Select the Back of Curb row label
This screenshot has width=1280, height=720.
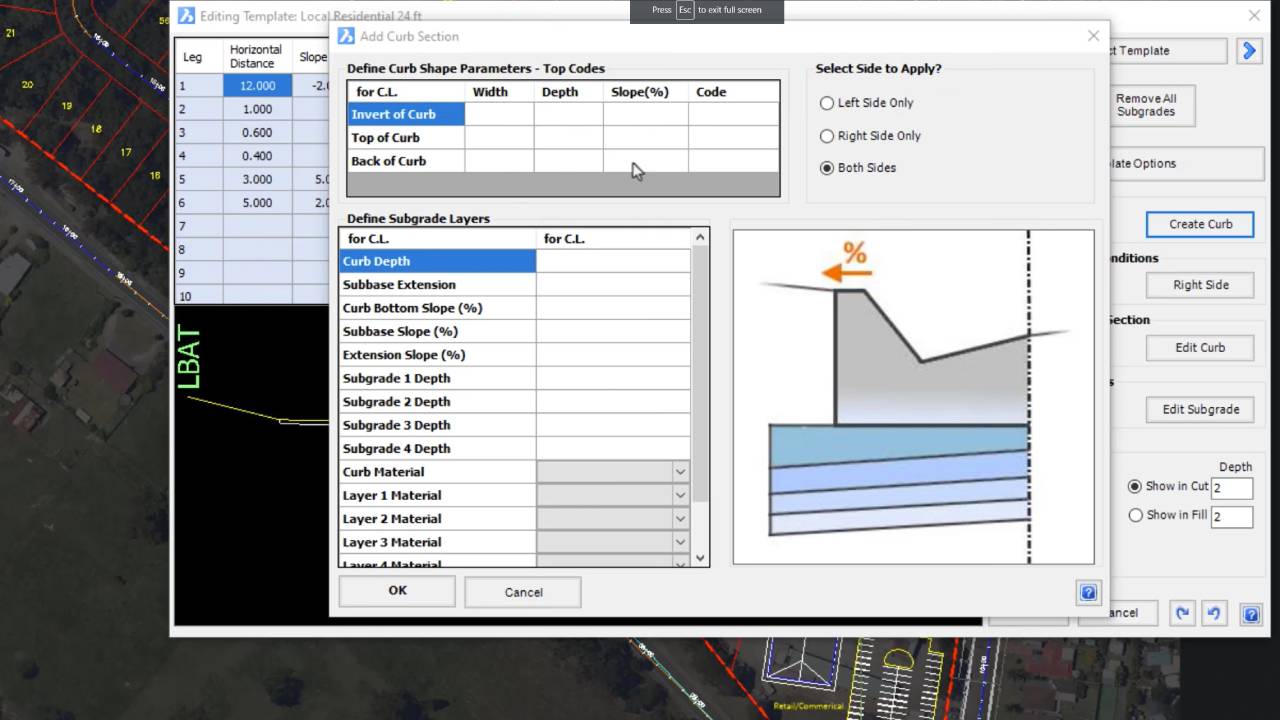point(406,161)
